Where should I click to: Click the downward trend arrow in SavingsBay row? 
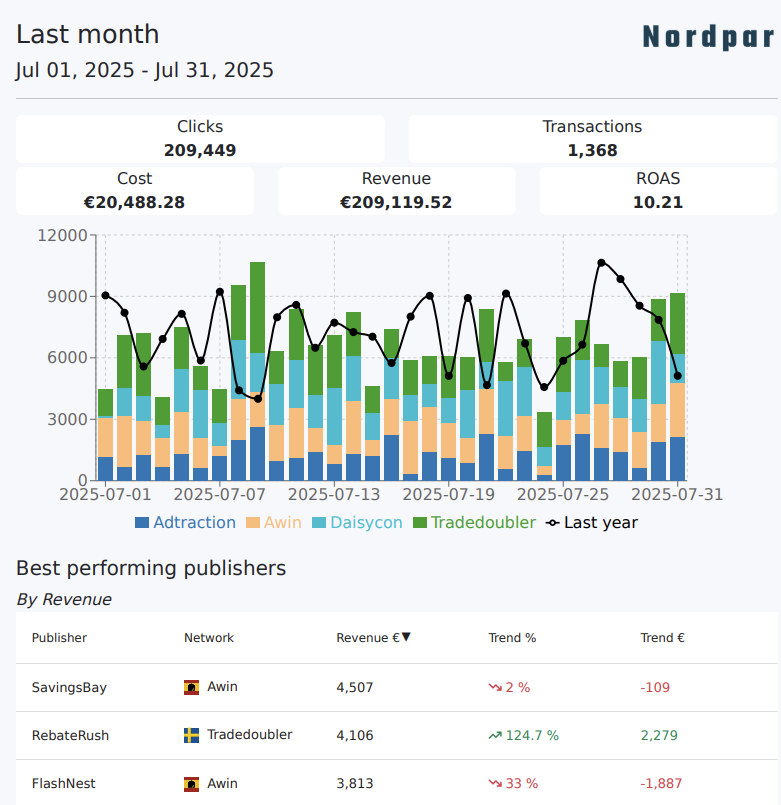tap(495, 687)
